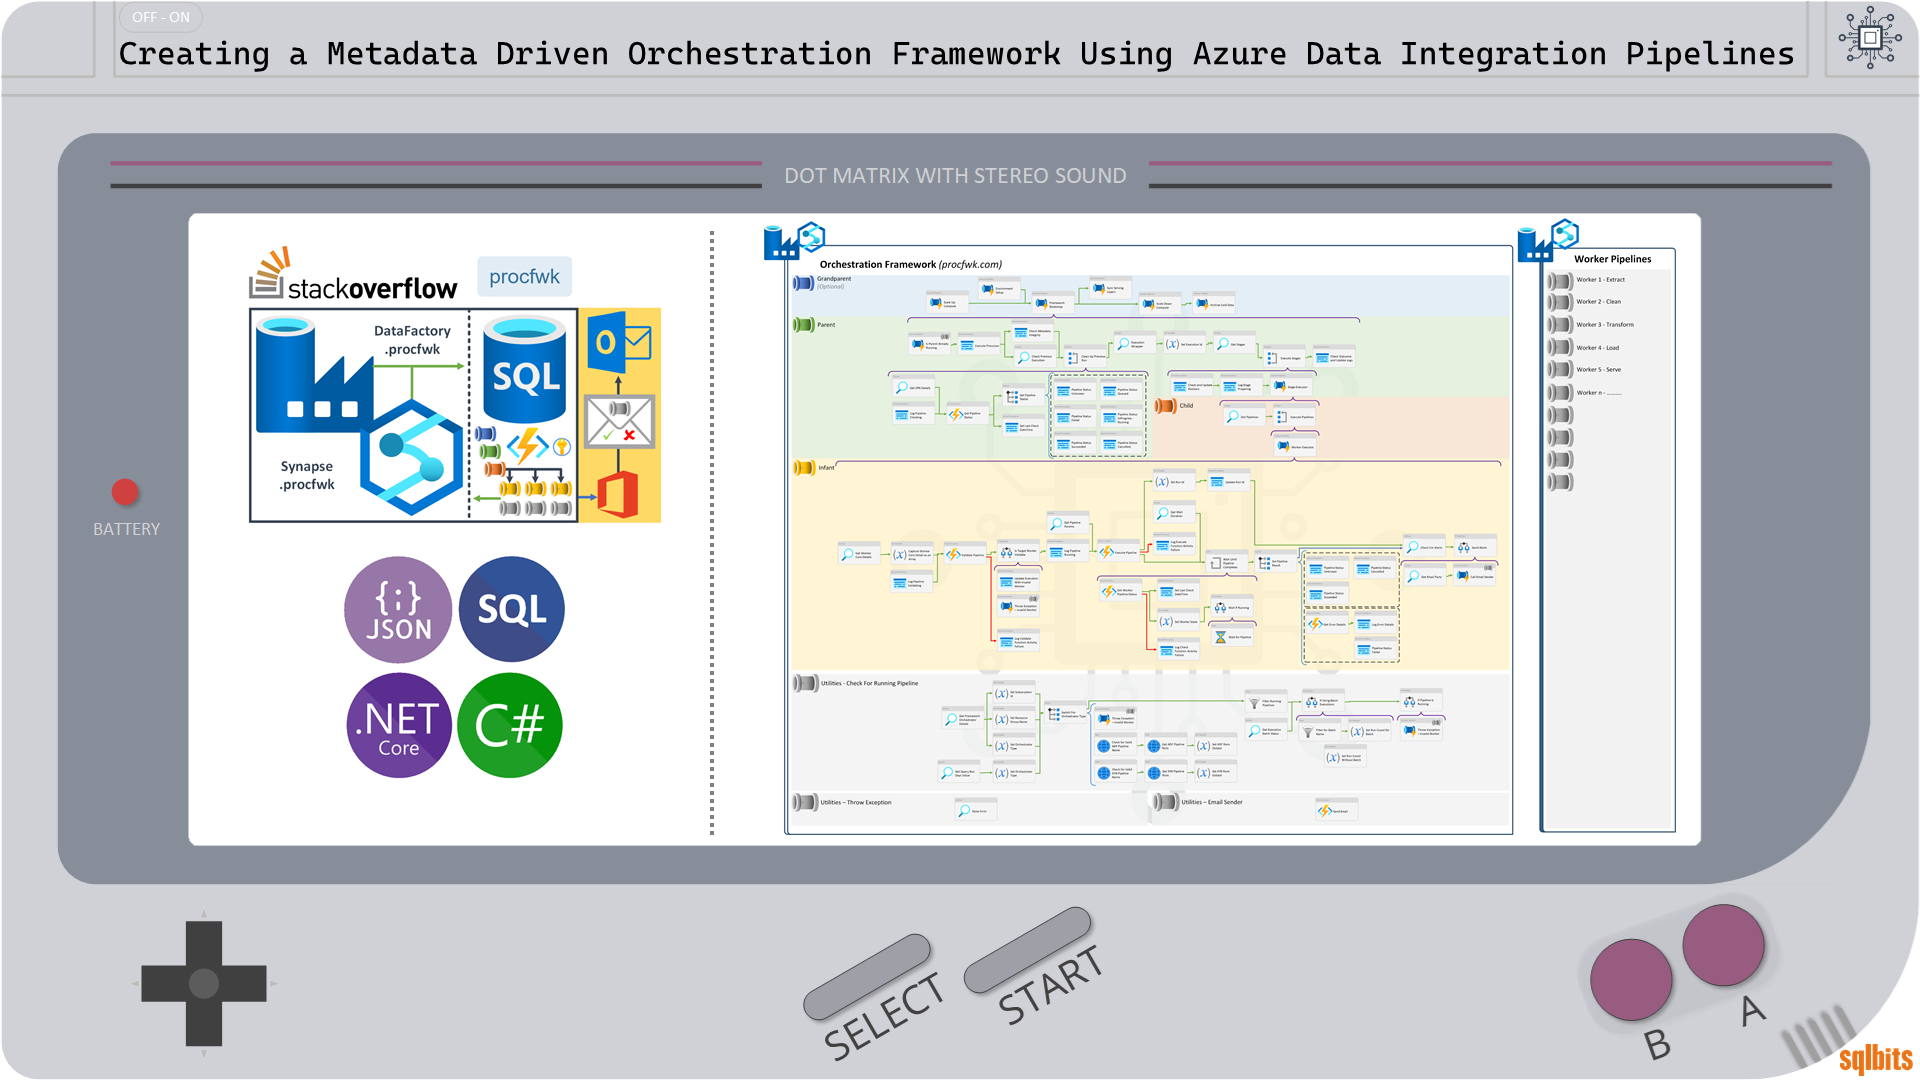Click the procfwk tag label
The image size is (1920, 1080).
pyautogui.click(x=524, y=276)
